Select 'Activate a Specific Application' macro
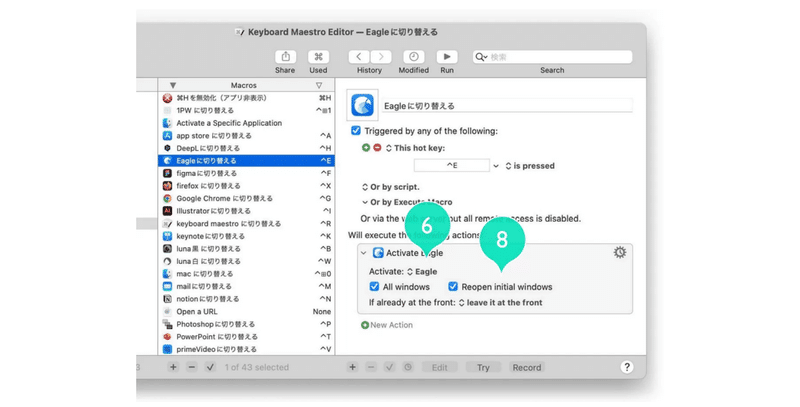800x407 pixels. pyautogui.click(x=246, y=123)
